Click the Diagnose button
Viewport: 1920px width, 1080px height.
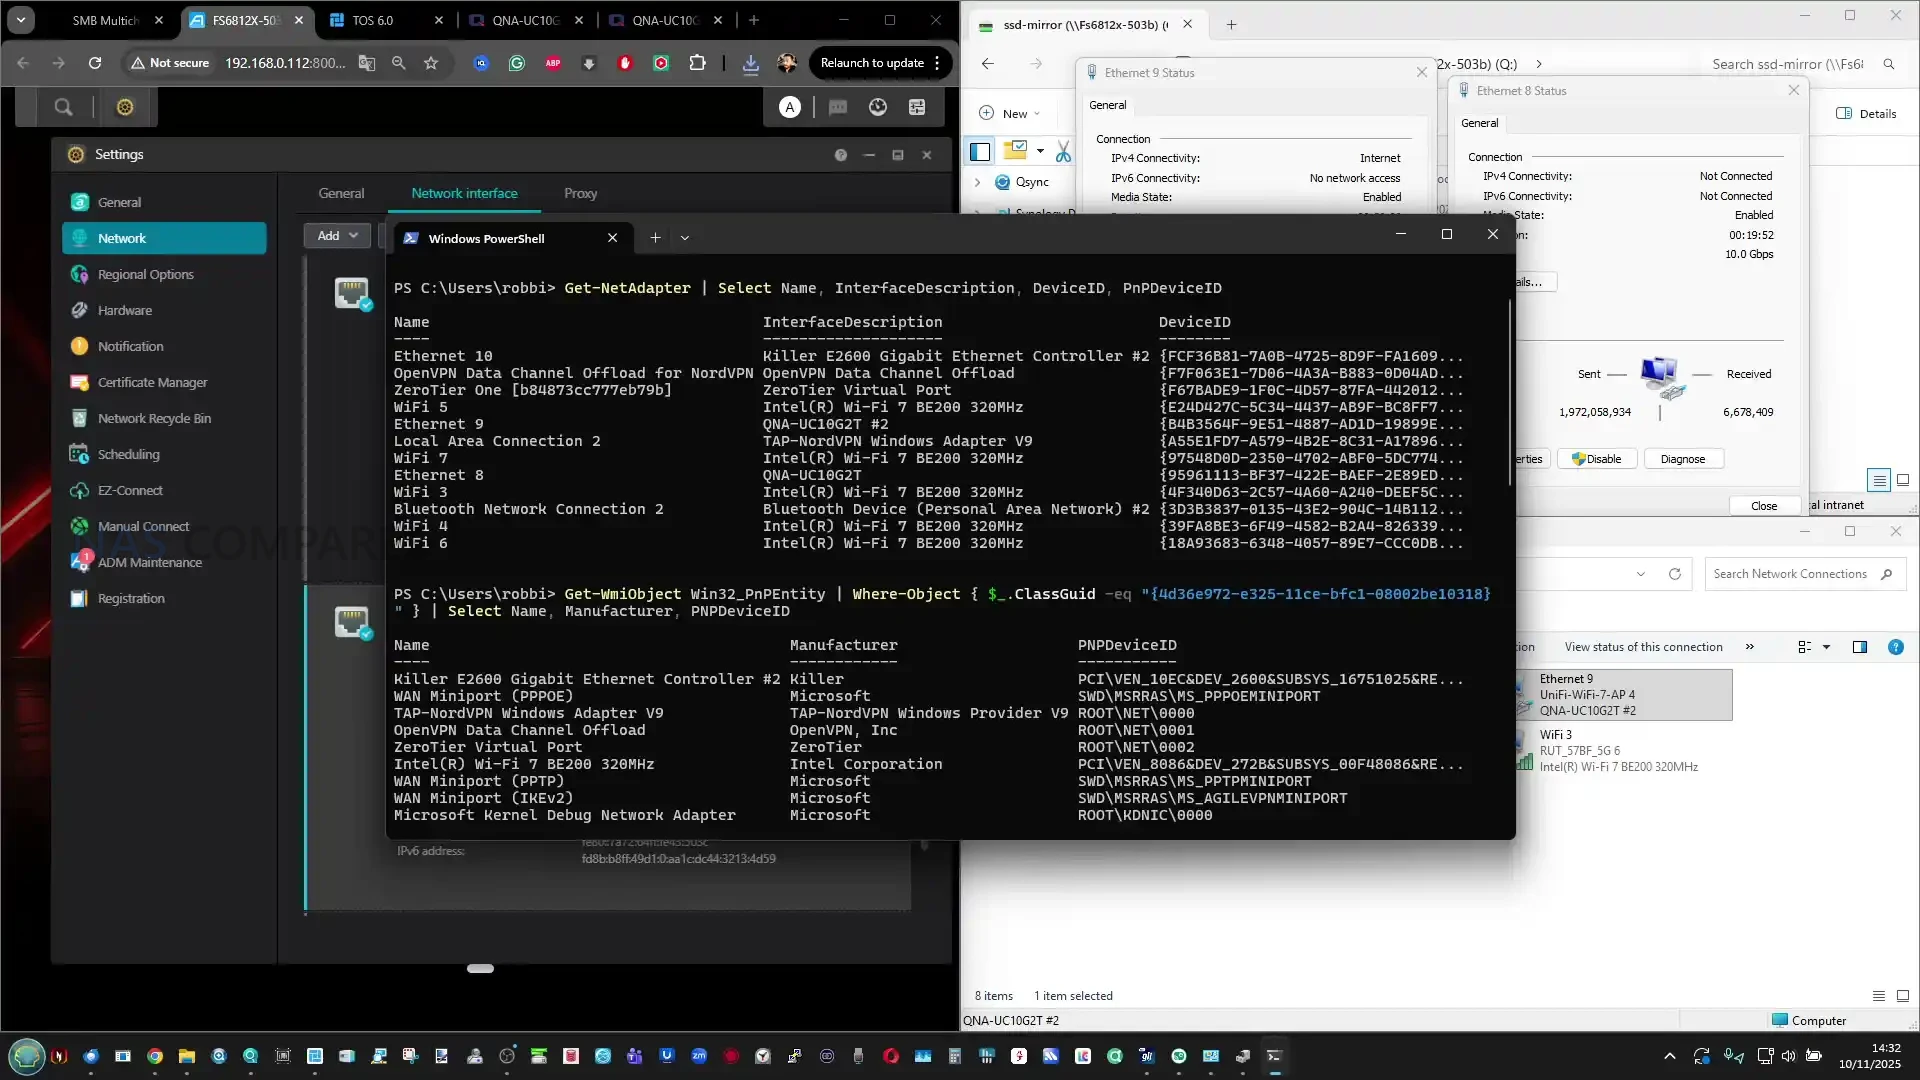click(1682, 459)
